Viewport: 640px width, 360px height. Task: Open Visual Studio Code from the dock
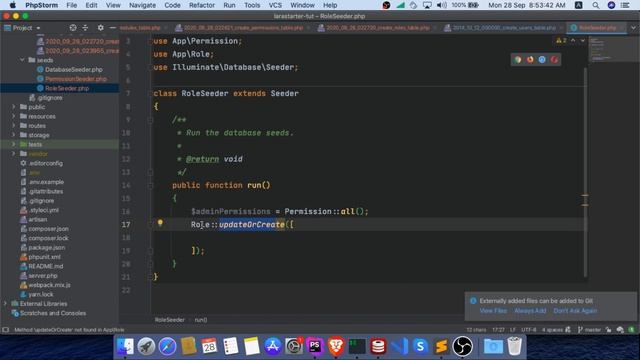[399, 346]
